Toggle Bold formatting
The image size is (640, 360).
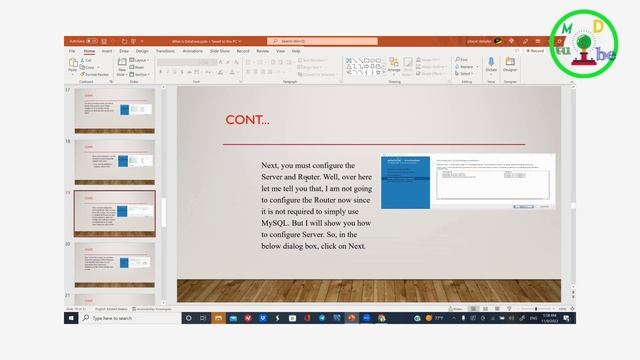[x=160, y=72]
